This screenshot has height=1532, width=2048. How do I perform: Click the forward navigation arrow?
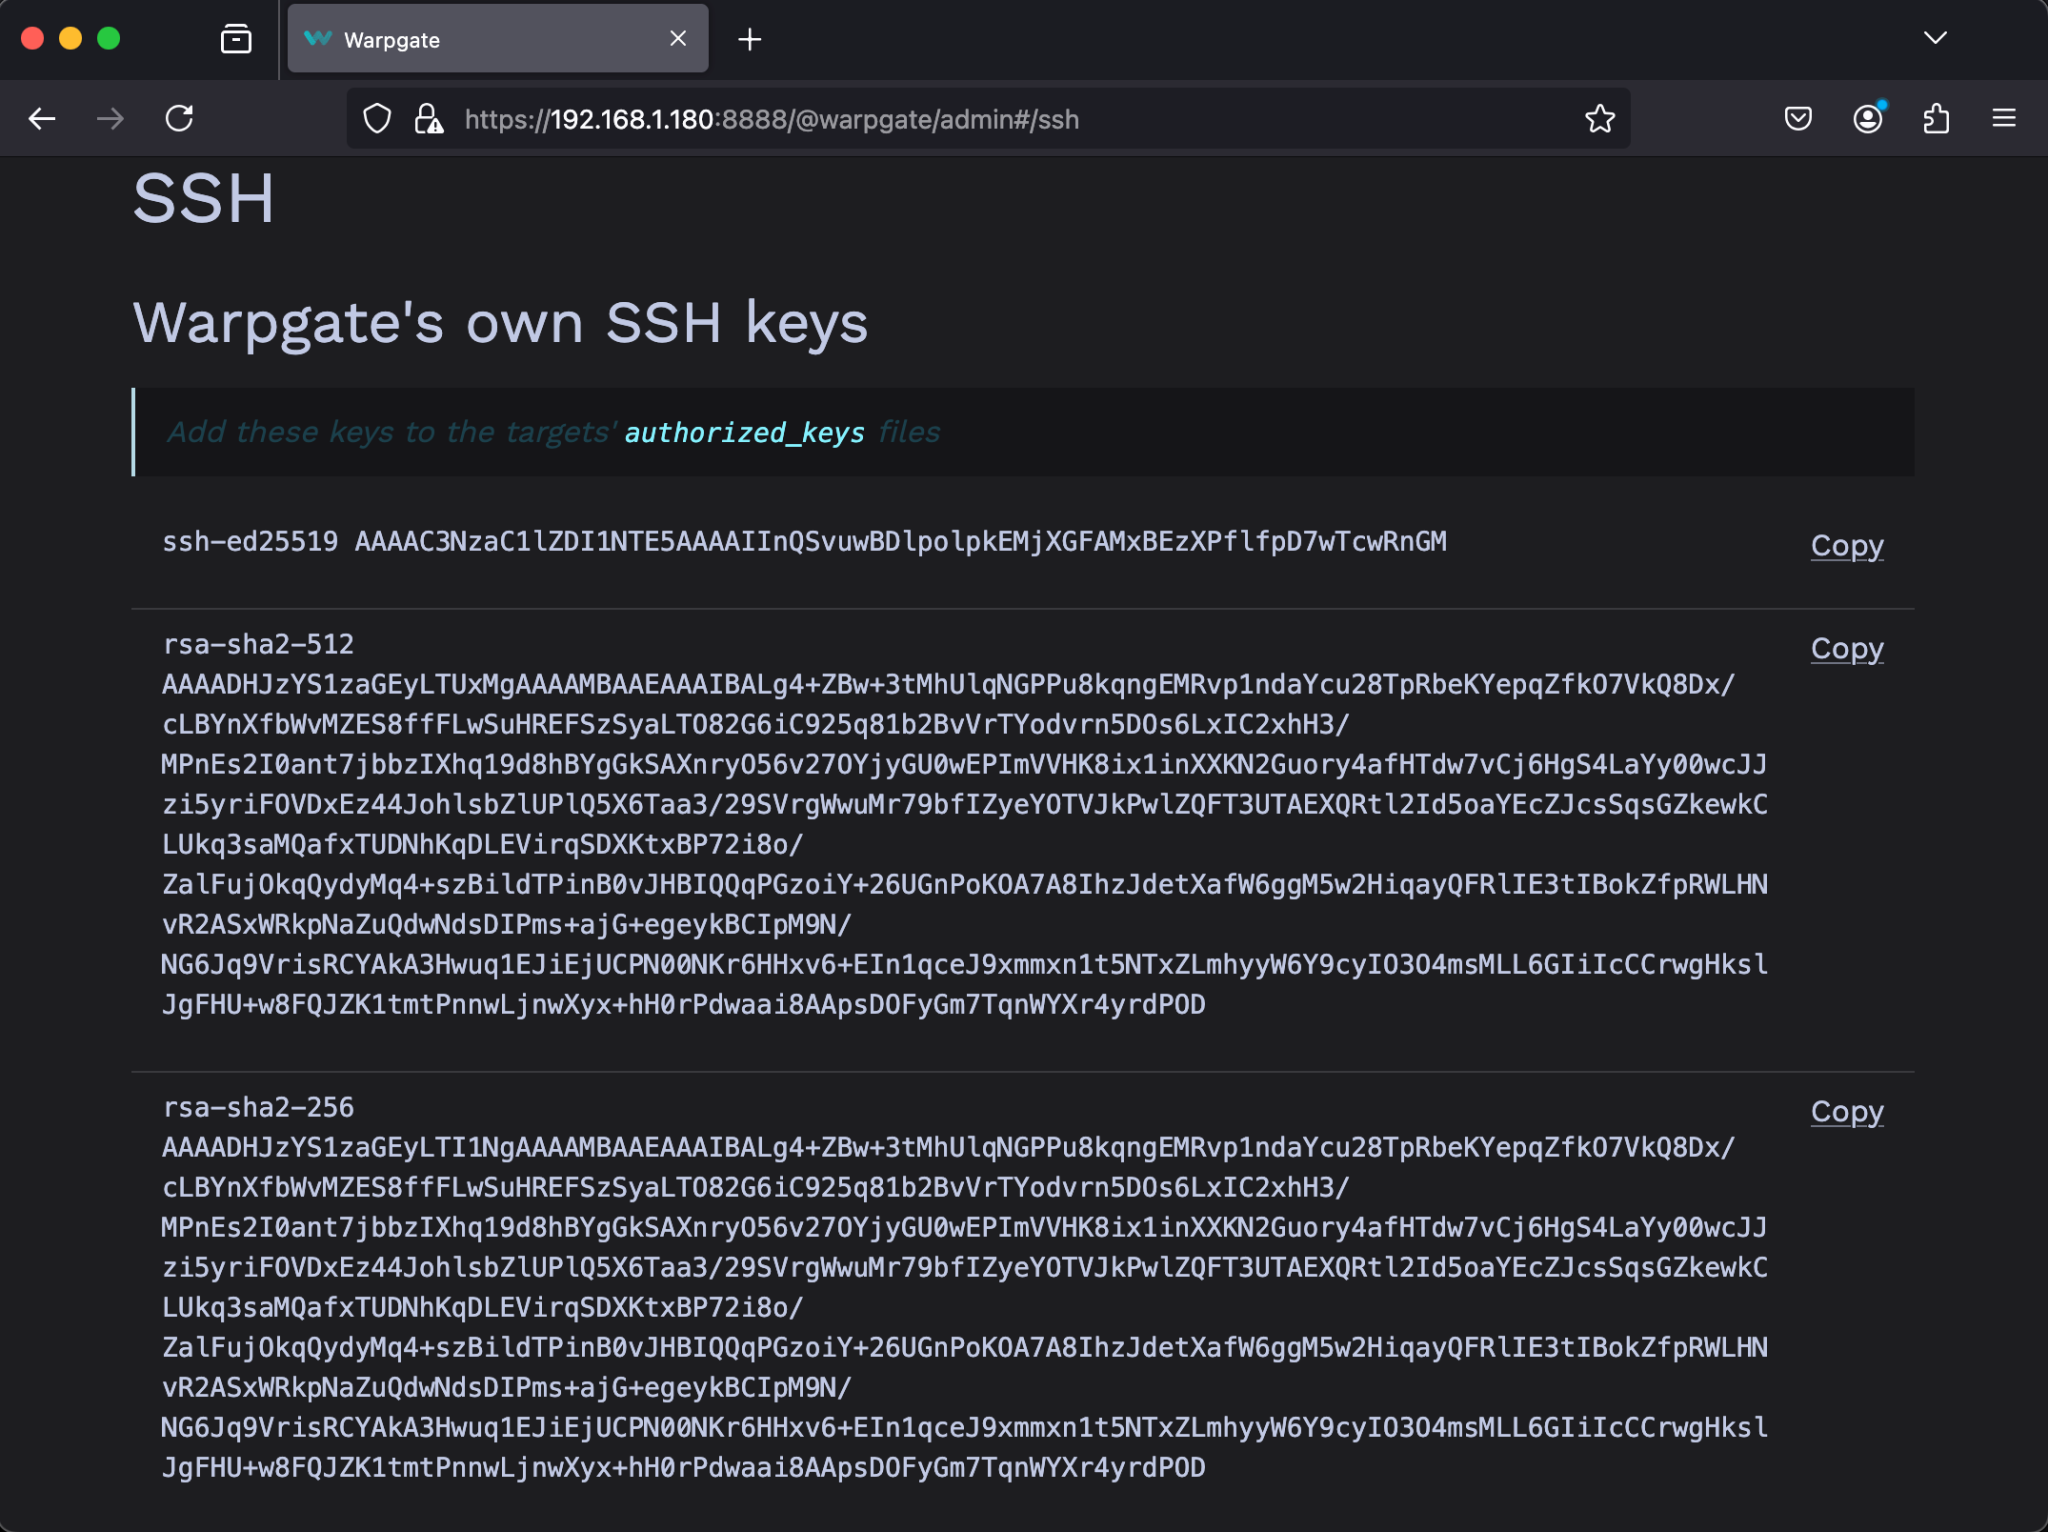point(110,118)
